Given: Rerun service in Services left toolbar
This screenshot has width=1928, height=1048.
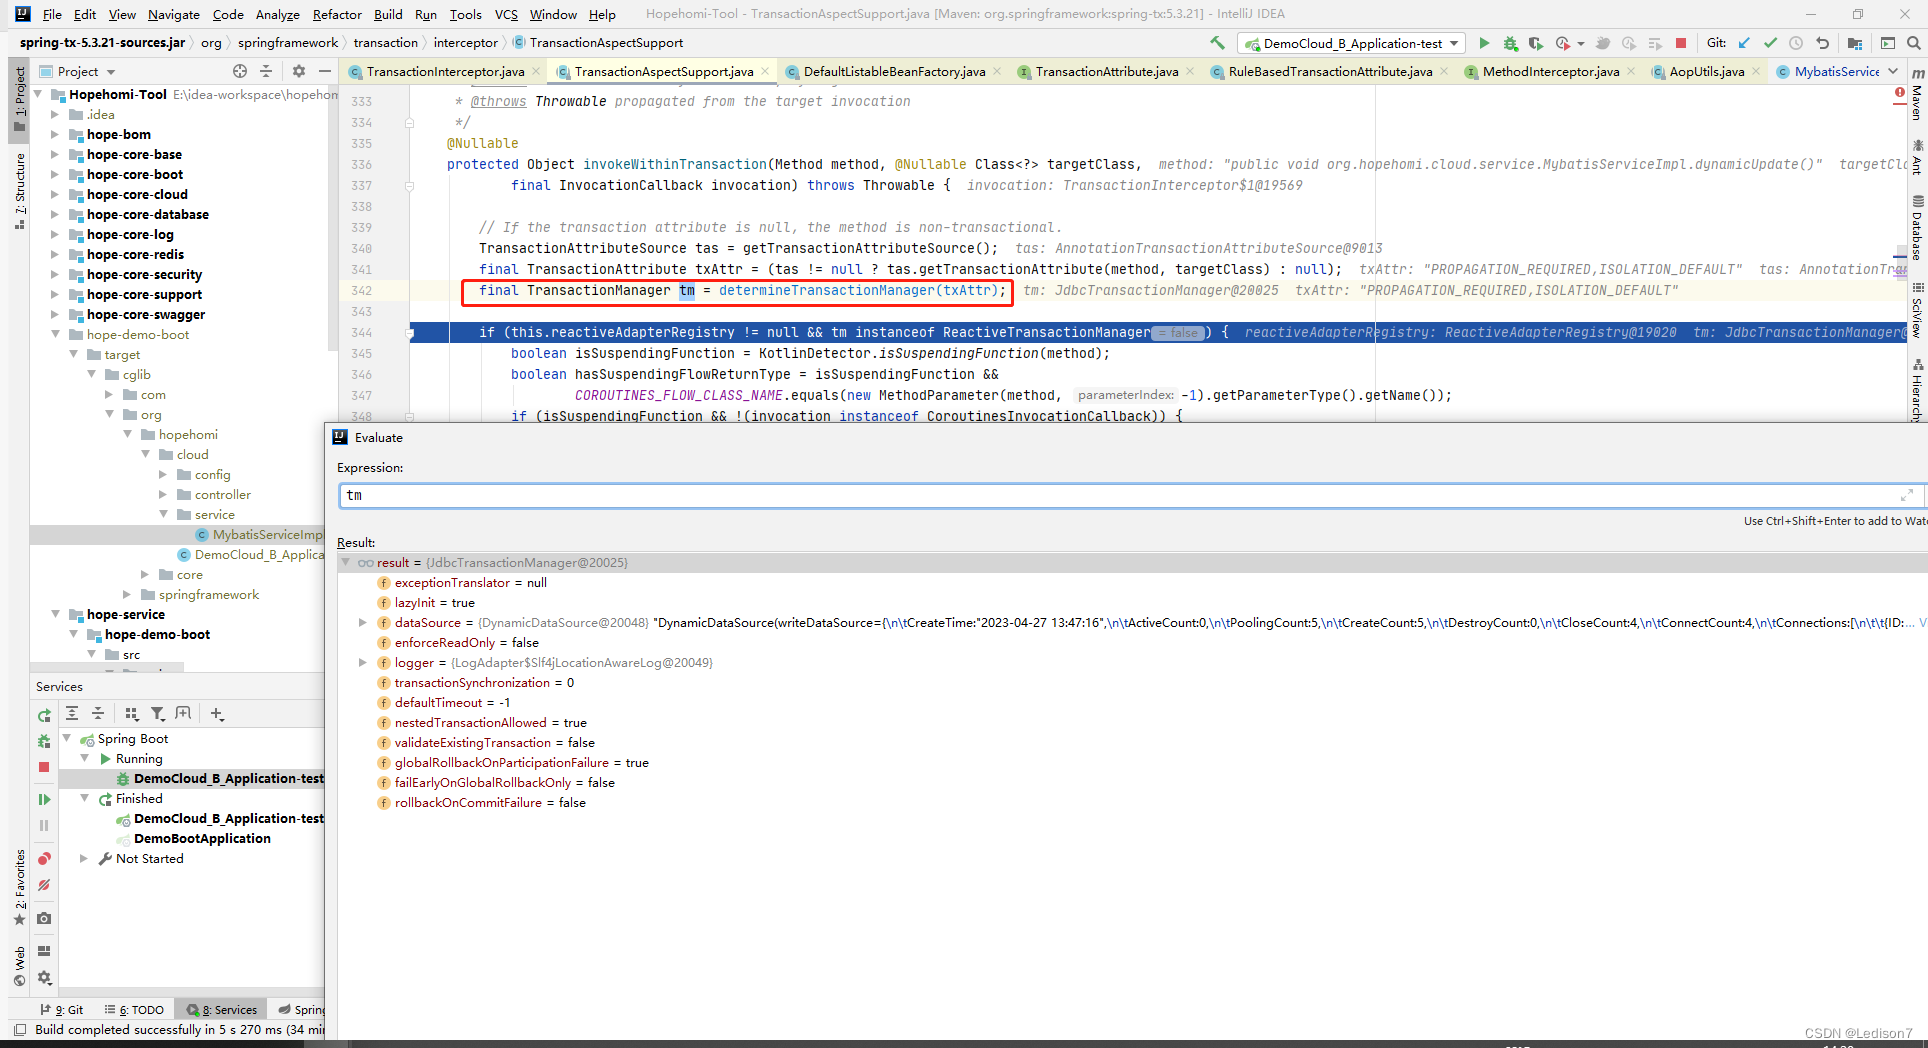Looking at the screenshot, I should 44,715.
